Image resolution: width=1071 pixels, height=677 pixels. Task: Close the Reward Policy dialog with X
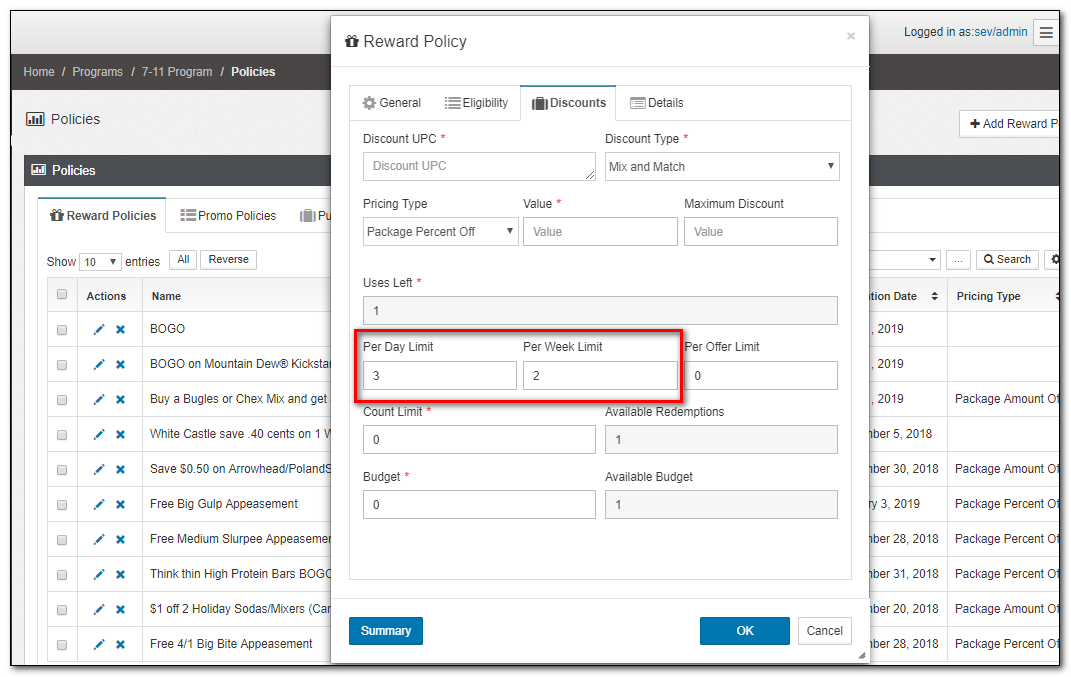pos(850,37)
